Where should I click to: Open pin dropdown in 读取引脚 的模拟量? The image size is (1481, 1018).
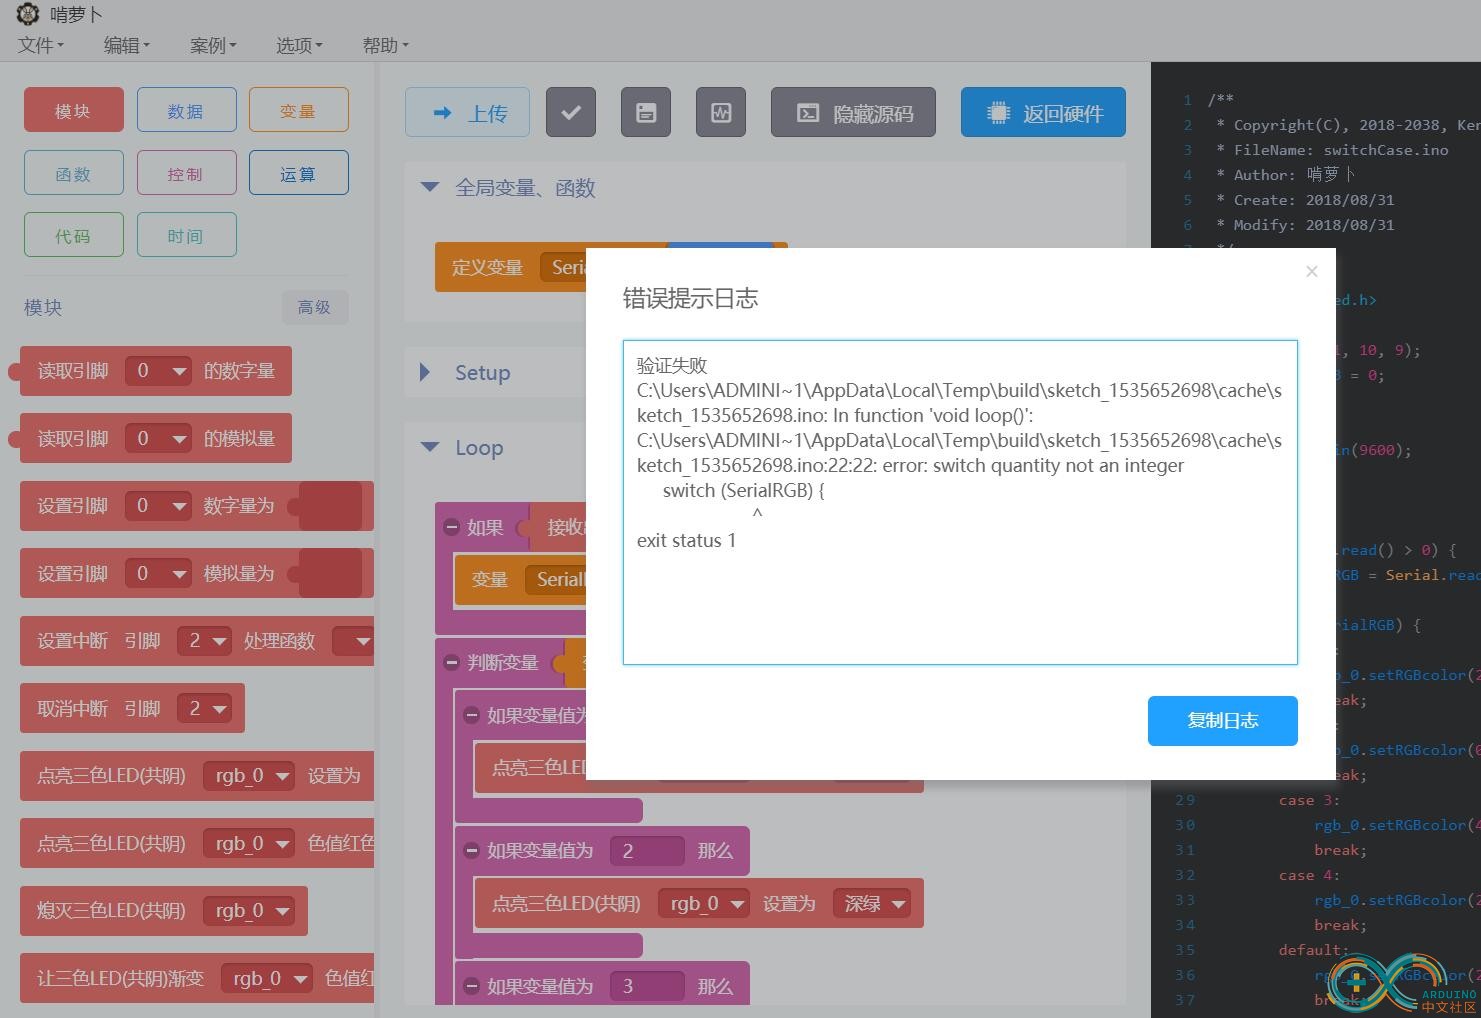pos(159,438)
